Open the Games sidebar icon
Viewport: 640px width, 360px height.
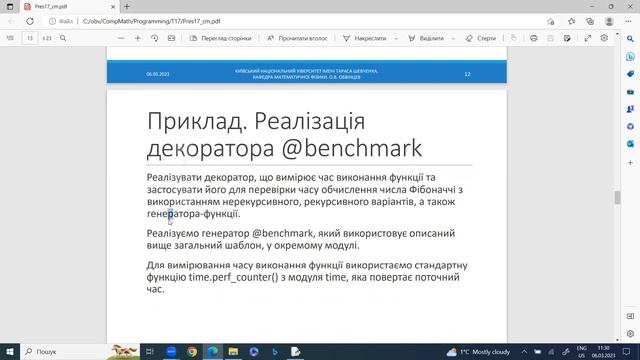coord(630,109)
